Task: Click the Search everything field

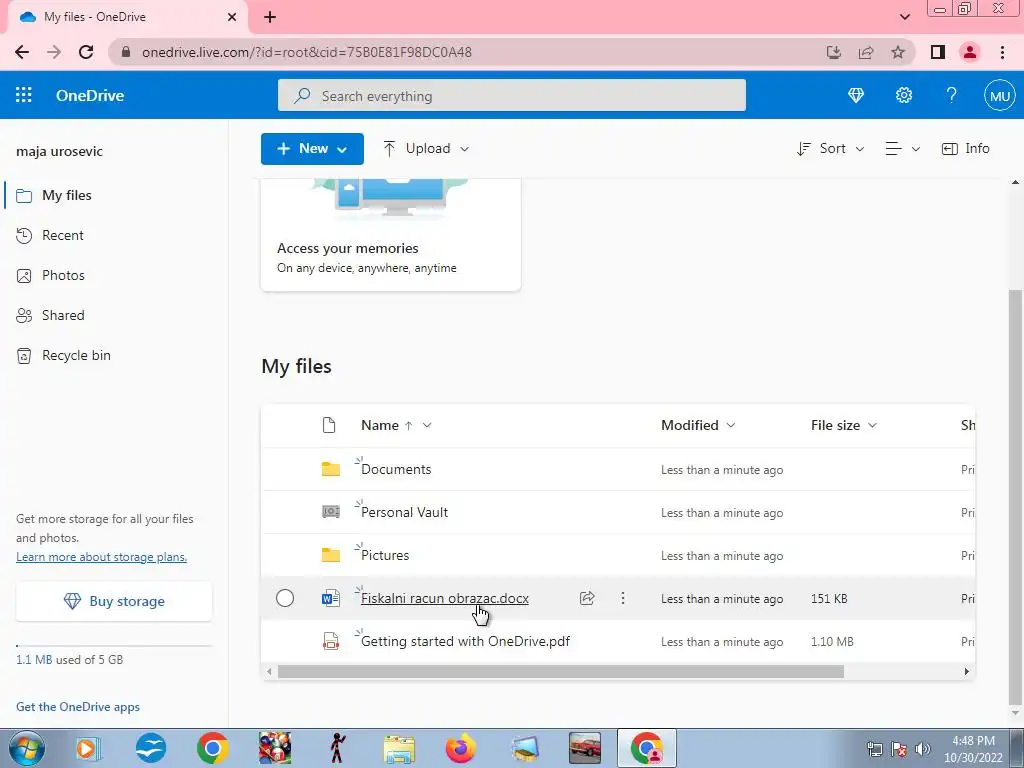Action: tap(511, 95)
